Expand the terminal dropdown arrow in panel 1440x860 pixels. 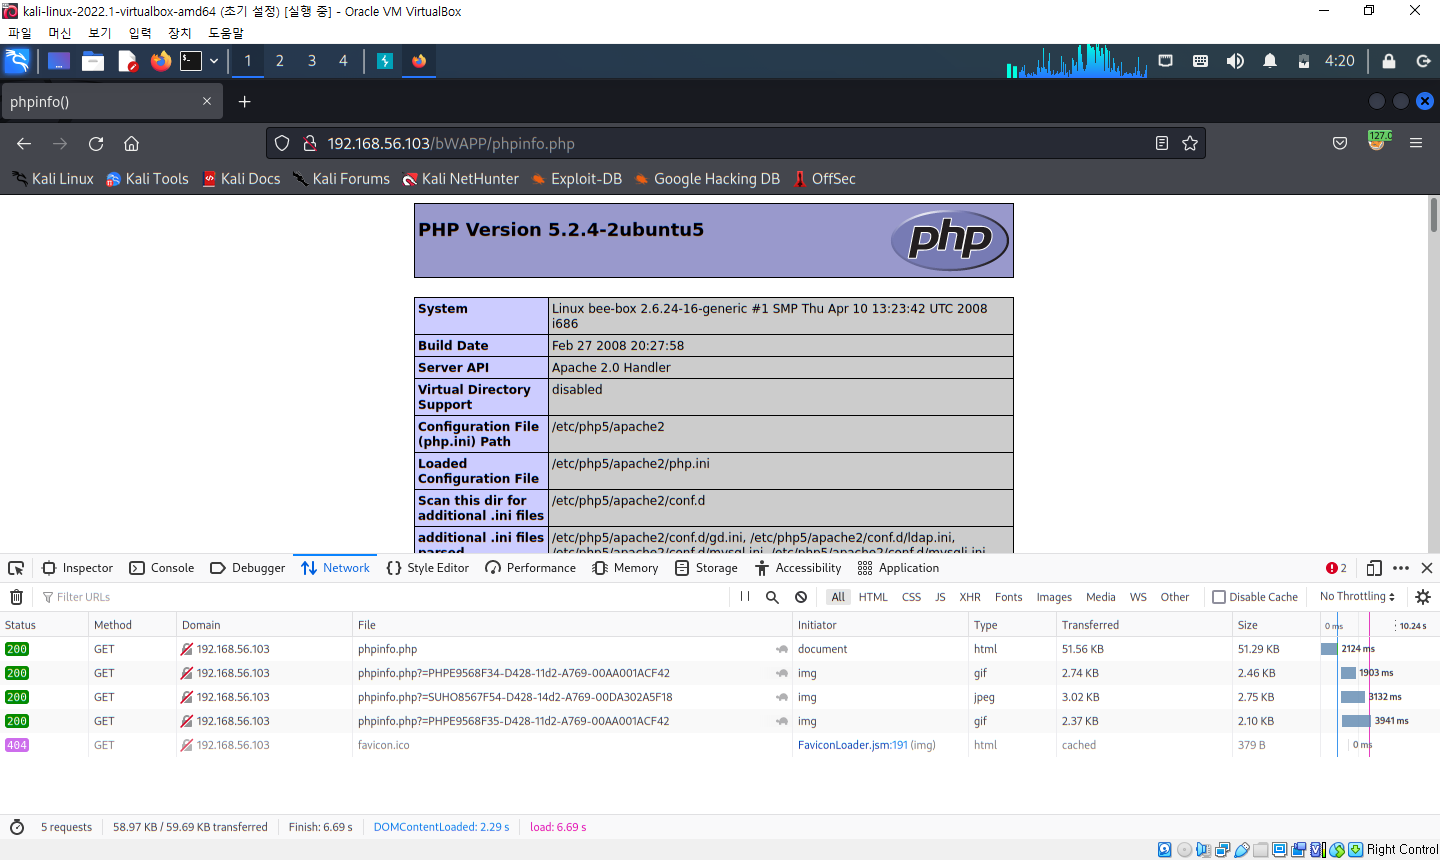coord(214,61)
